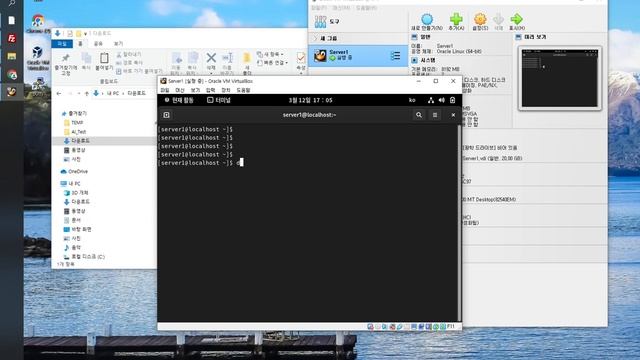The image size is (640, 360).
Task: Click the '현재 활동' Activities button
Action: 179,100
